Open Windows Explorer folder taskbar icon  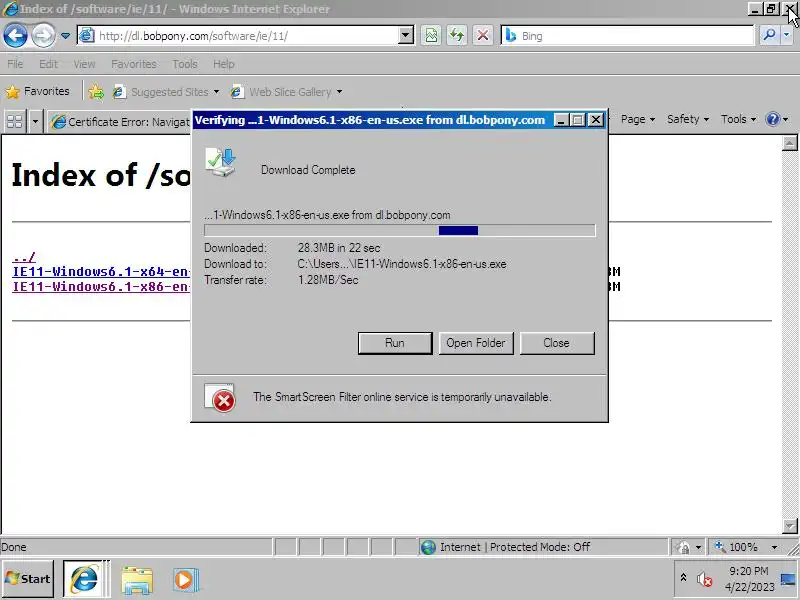tap(137, 580)
